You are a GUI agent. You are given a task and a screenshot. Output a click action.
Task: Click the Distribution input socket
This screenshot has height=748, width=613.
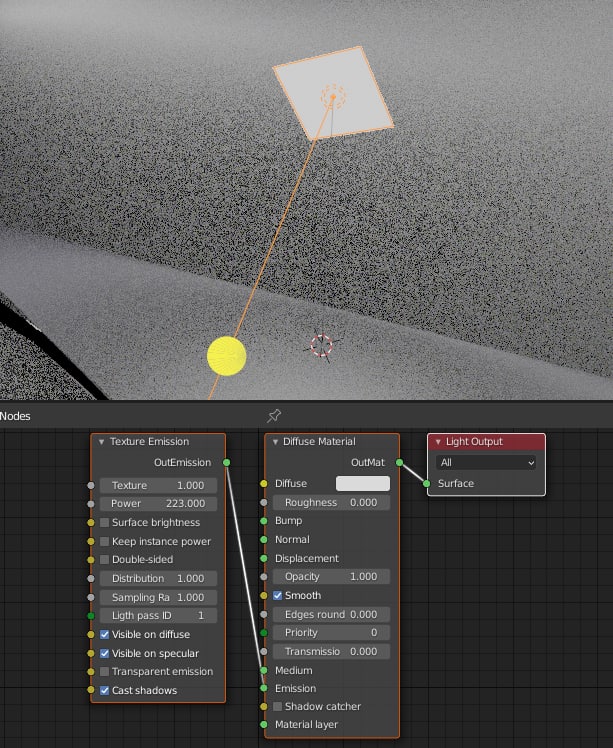click(x=91, y=578)
